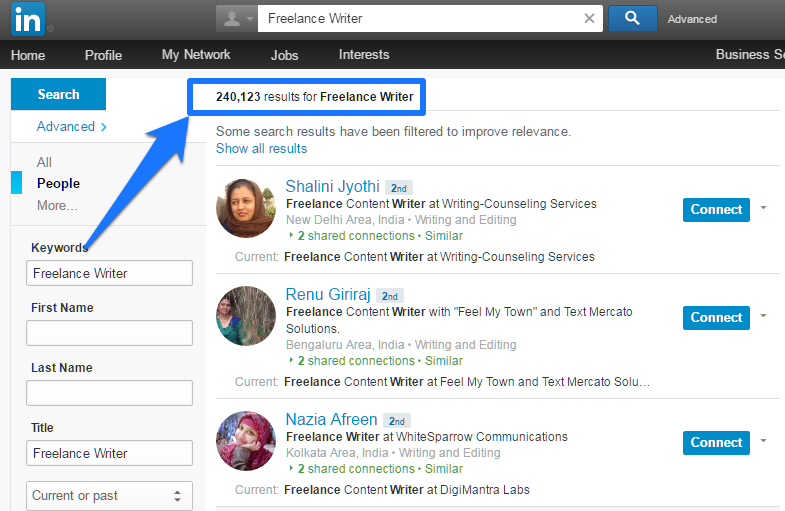This screenshot has width=785, height=511.
Task: Click the Keywords input field
Action: 109,273
